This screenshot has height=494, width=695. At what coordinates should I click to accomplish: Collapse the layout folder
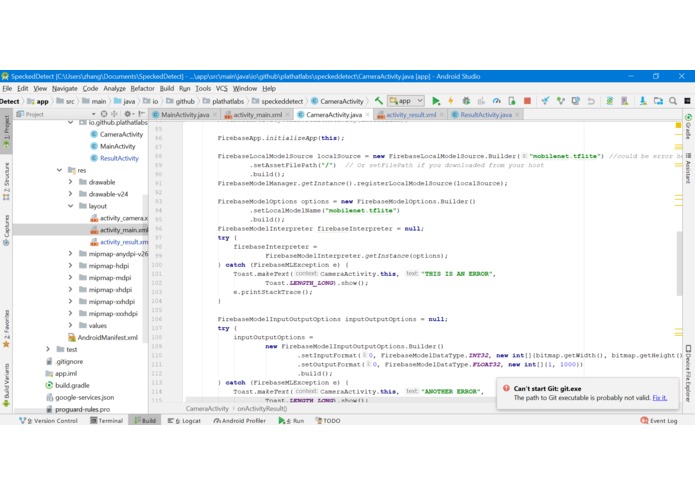70,206
